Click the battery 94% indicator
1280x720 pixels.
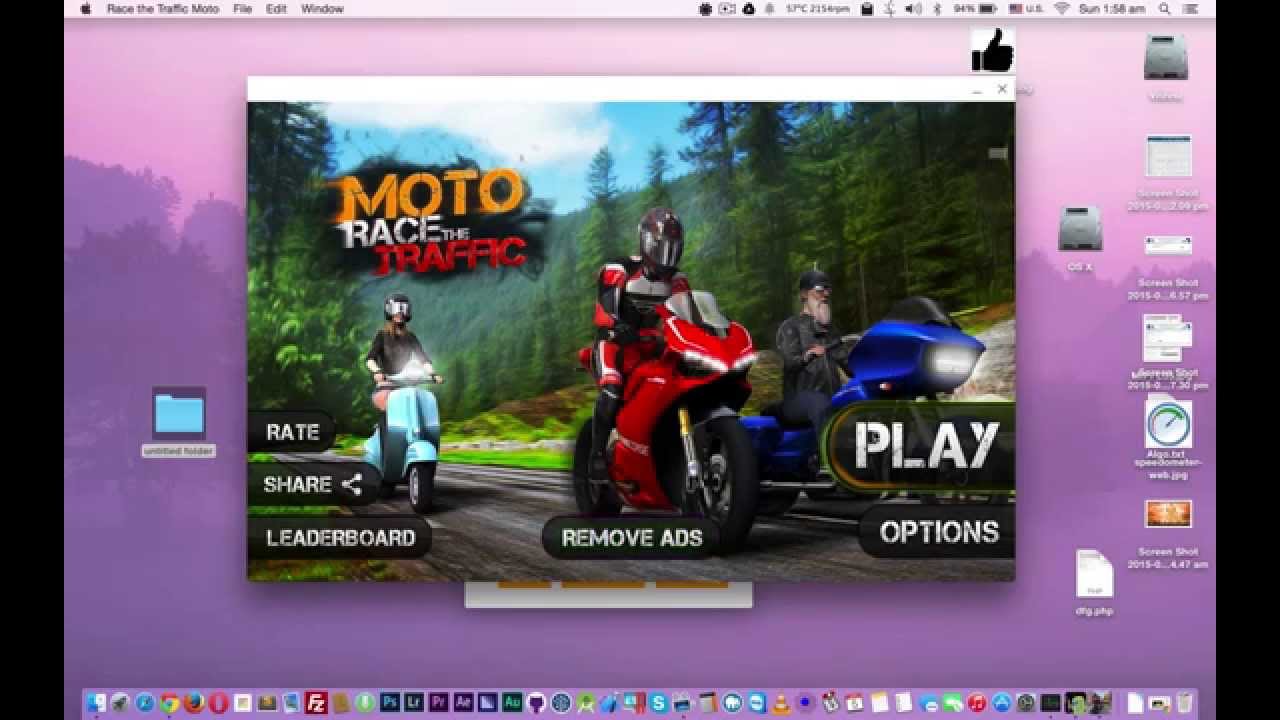[x=975, y=8]
